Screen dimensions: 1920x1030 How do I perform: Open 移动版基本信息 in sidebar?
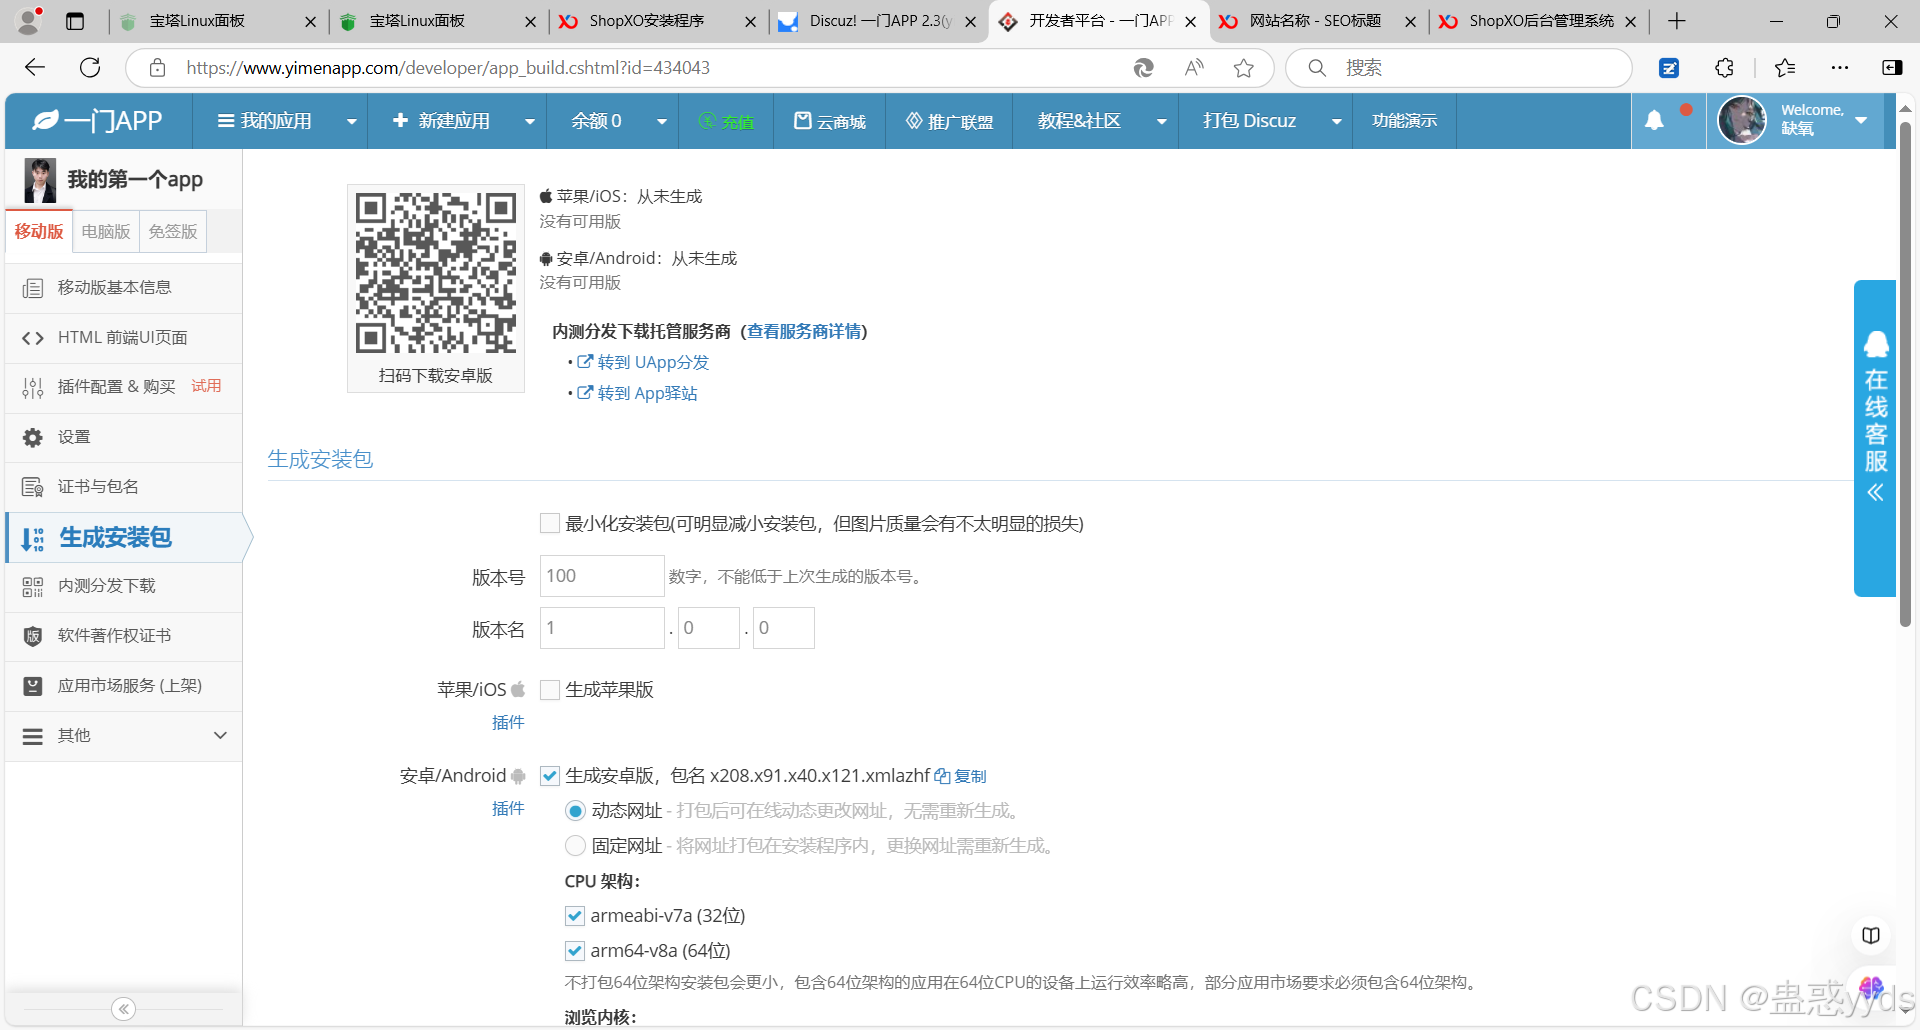coord(124,288)
